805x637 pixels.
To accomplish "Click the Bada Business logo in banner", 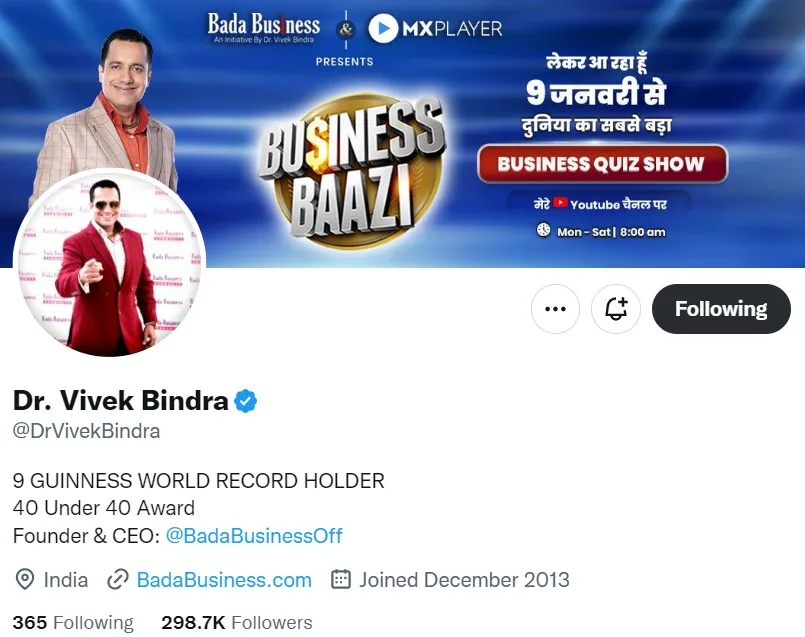I will coord(263,28).
